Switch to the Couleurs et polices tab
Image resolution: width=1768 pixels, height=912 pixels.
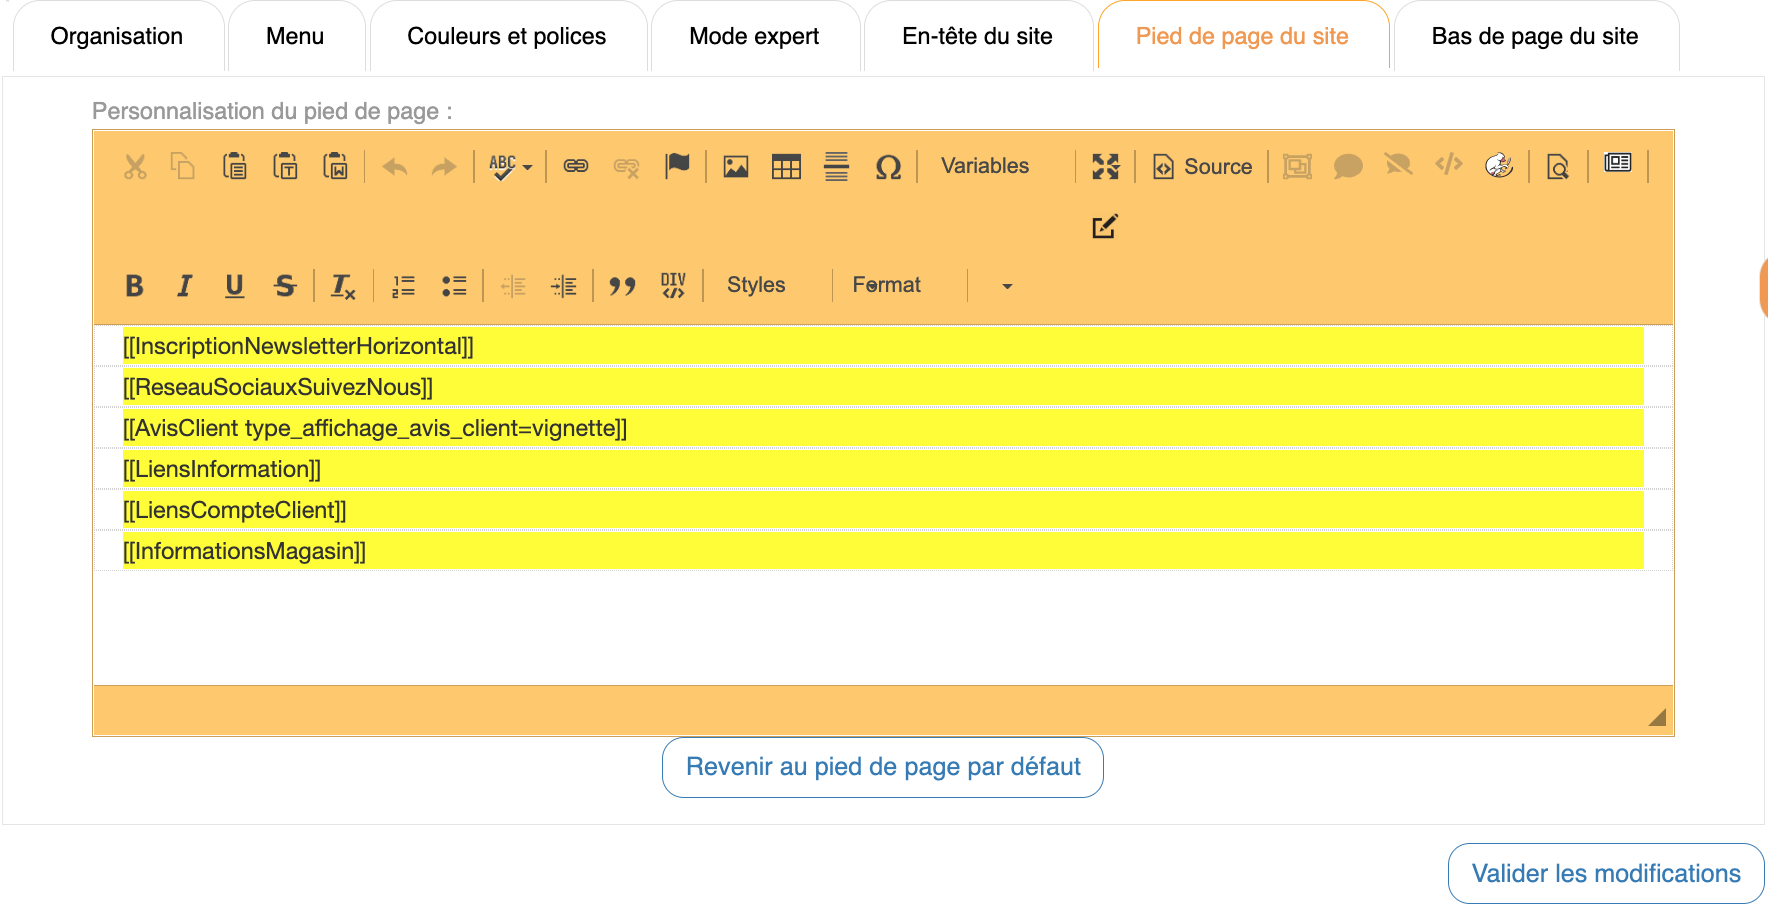click(506, 37)
